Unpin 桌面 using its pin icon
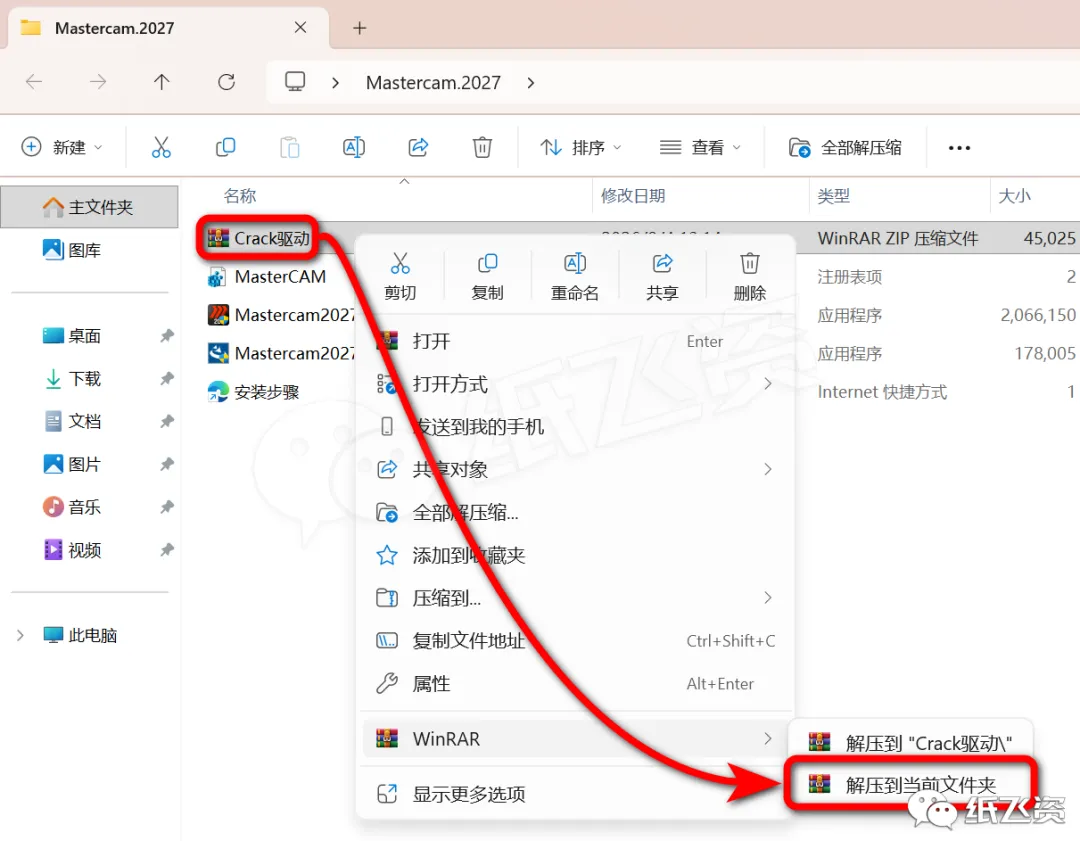 click(x=167, y=336)
